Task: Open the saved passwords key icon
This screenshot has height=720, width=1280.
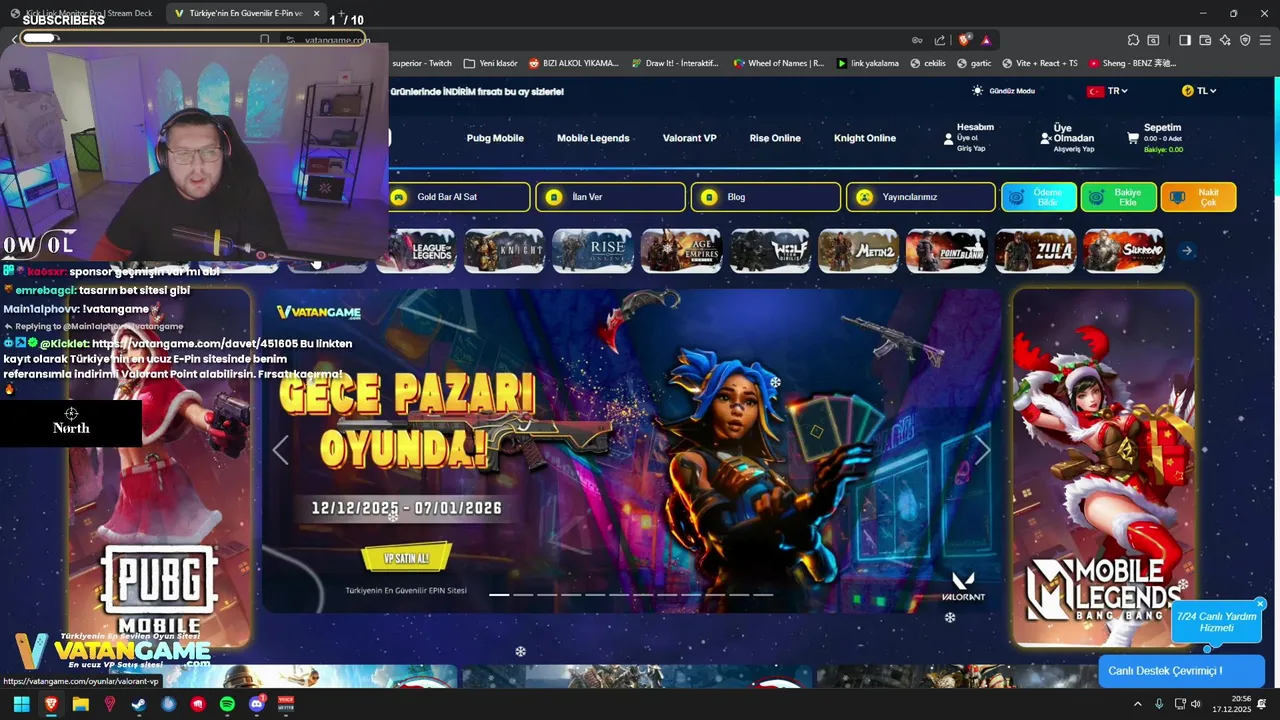Action: coord(917,40)
